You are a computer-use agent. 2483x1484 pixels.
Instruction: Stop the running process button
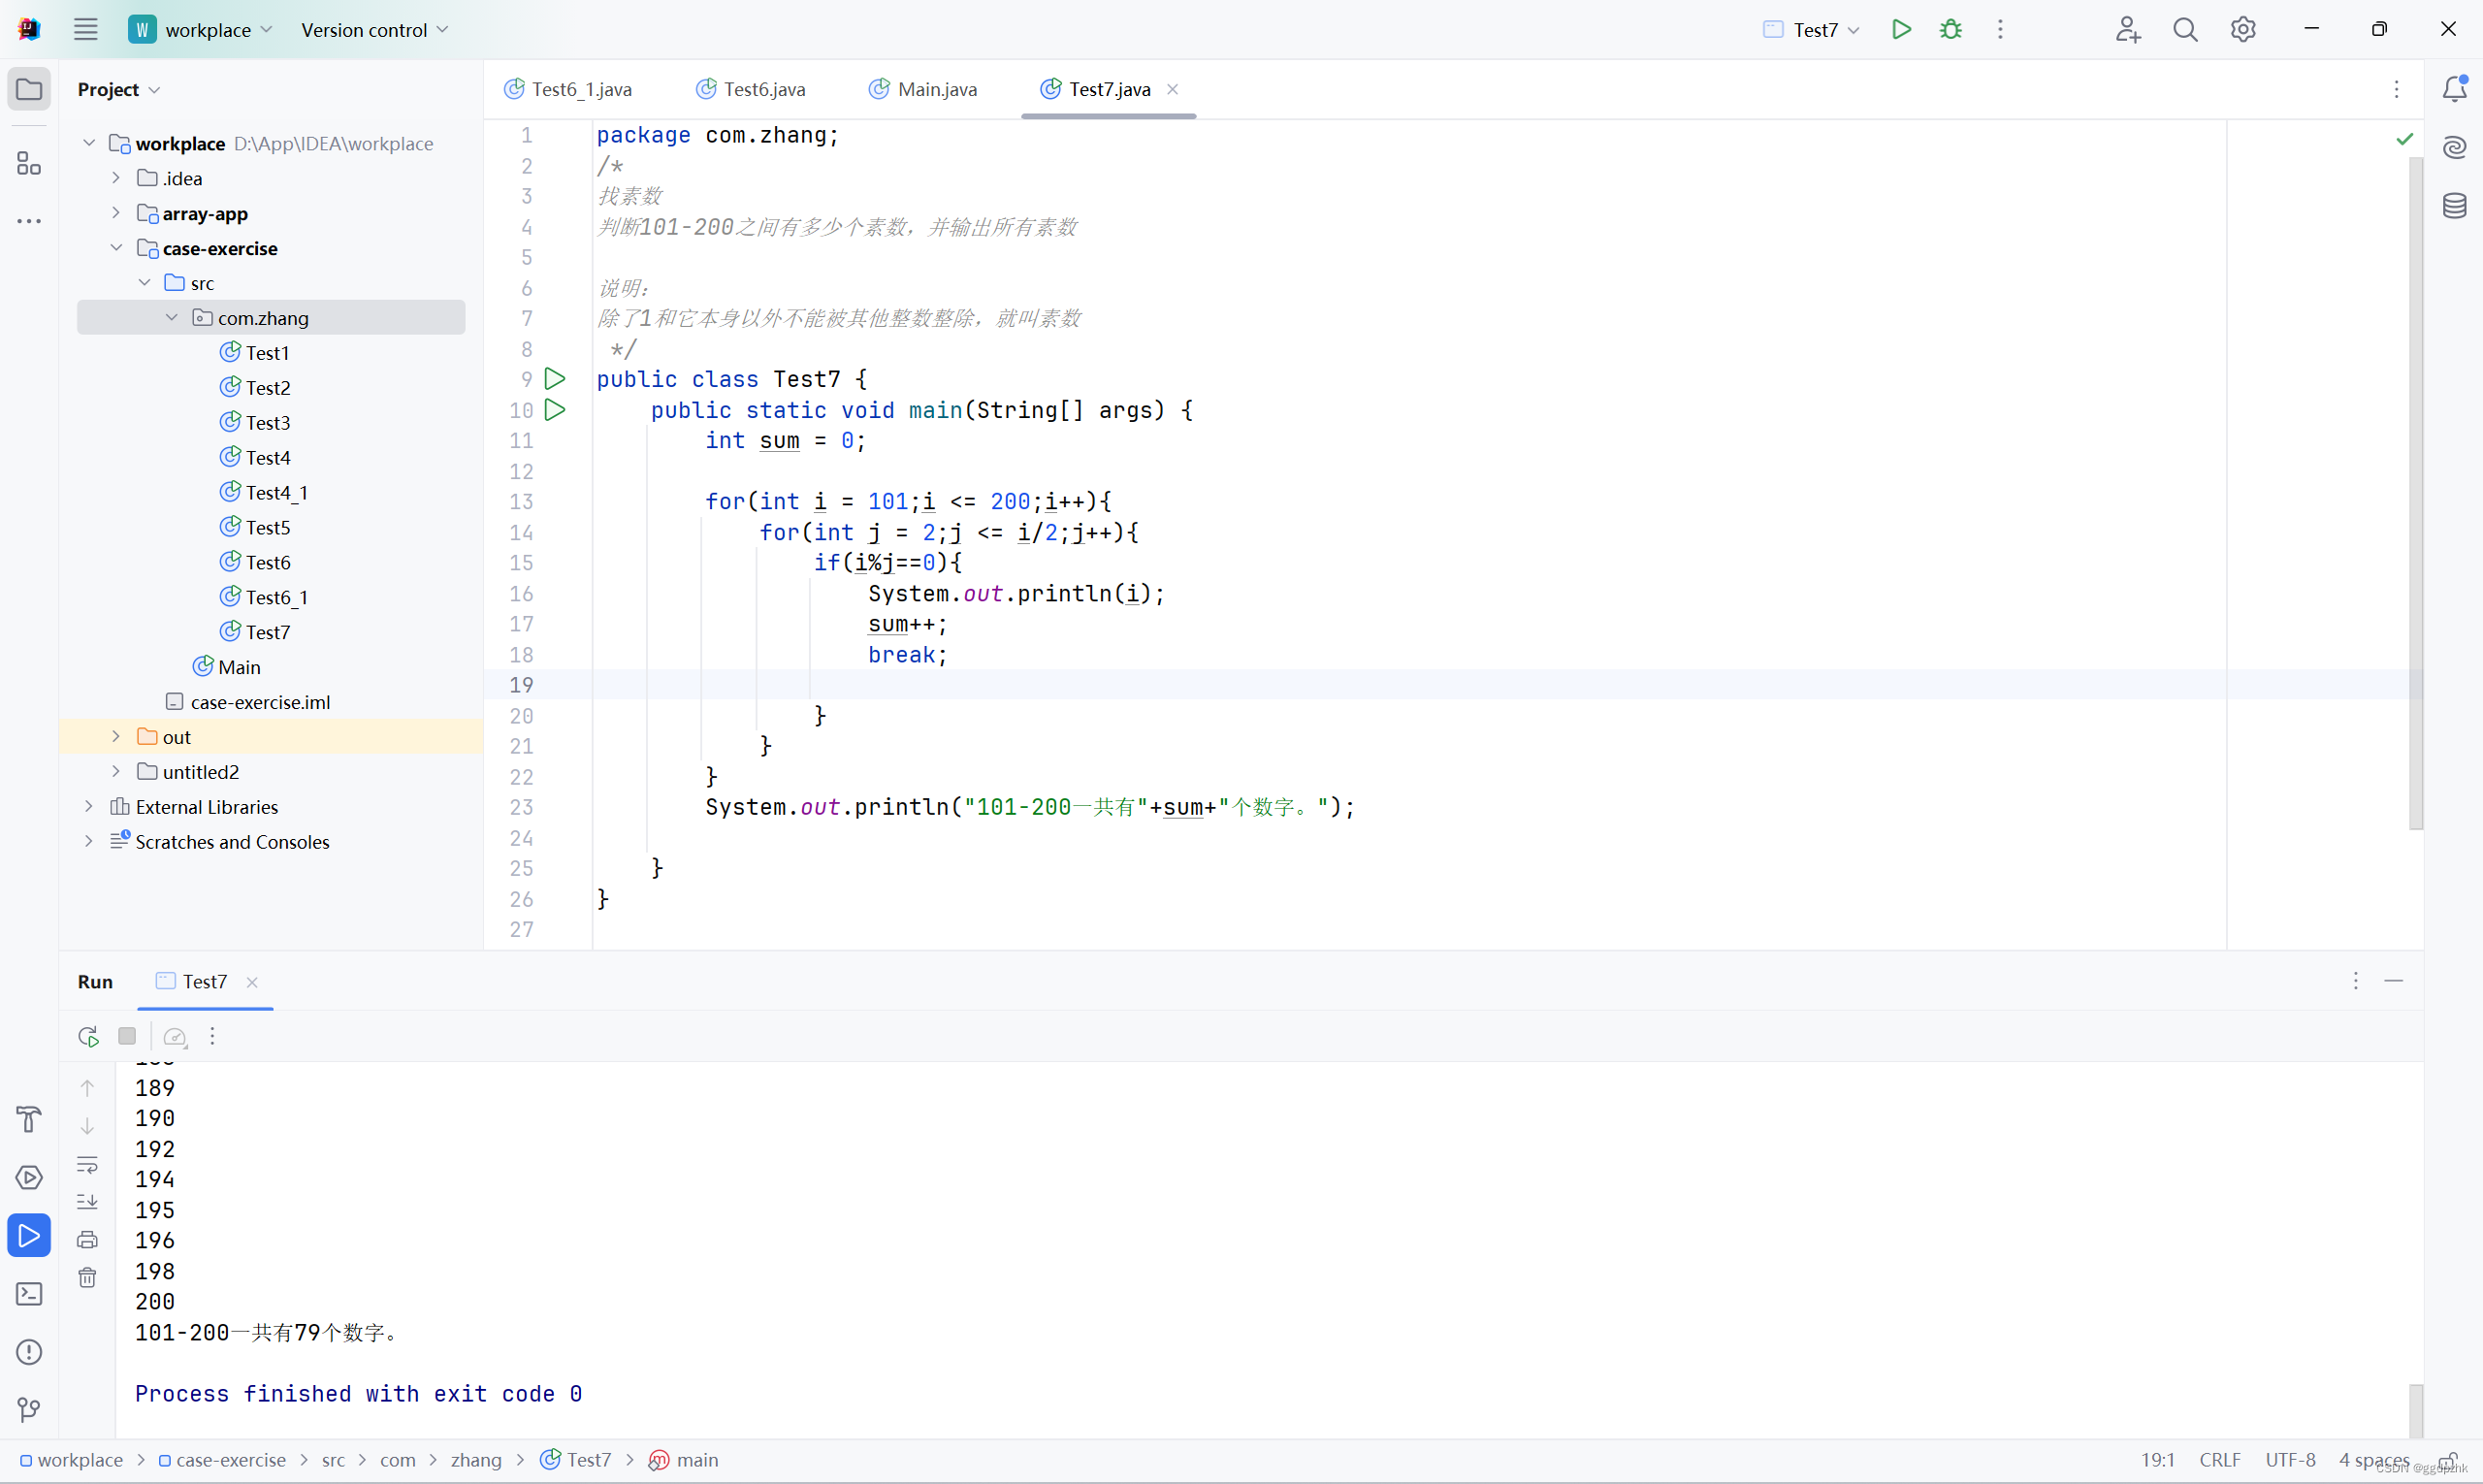pos(127,1036)
